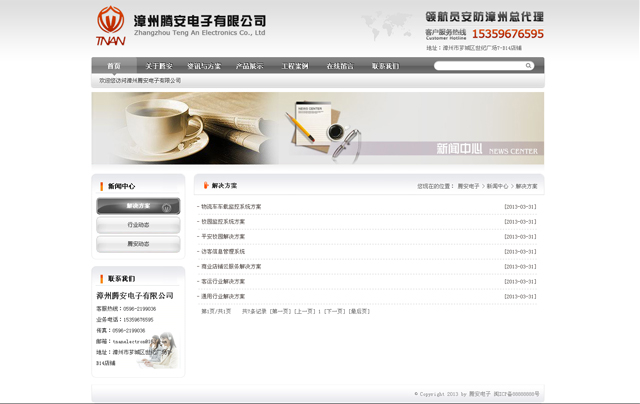Click the search magnifier icon
The image size is (640, 404).
coord(529,66)
